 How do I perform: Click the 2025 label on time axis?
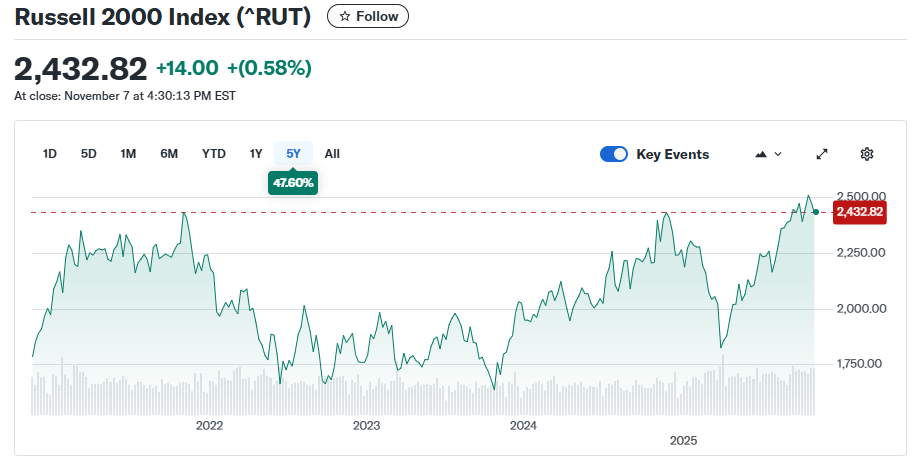(683, 440)
